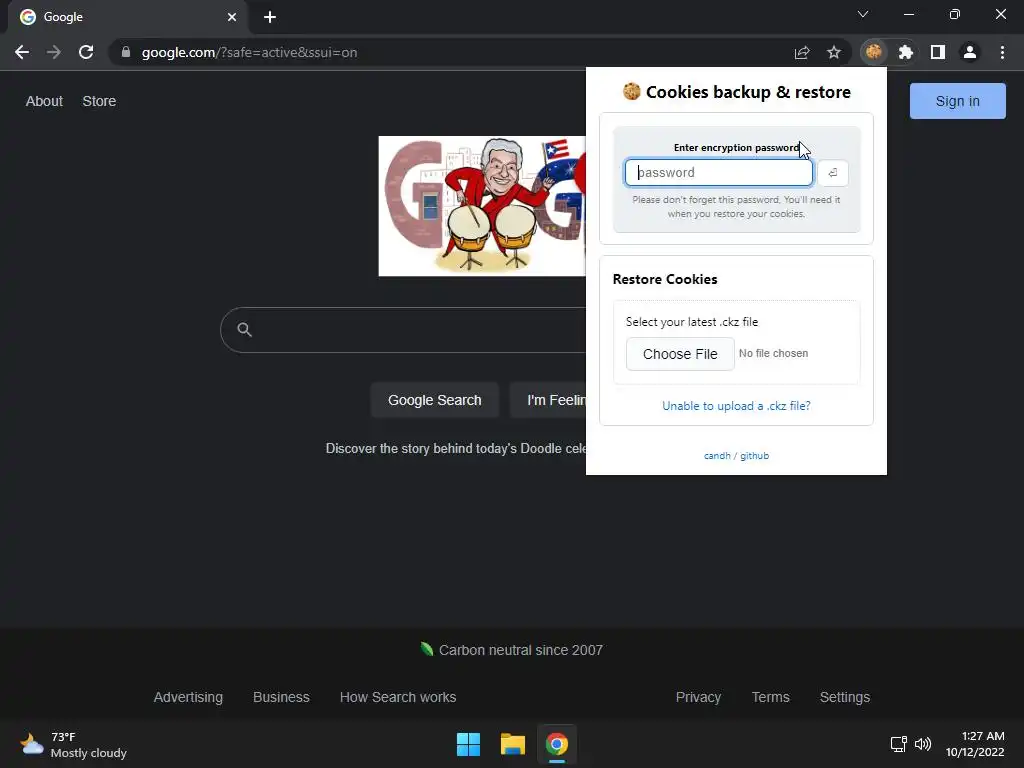Screen dimensions: 1024x768
Task: Open the Settings footer menu
Action: click(844, 697)
